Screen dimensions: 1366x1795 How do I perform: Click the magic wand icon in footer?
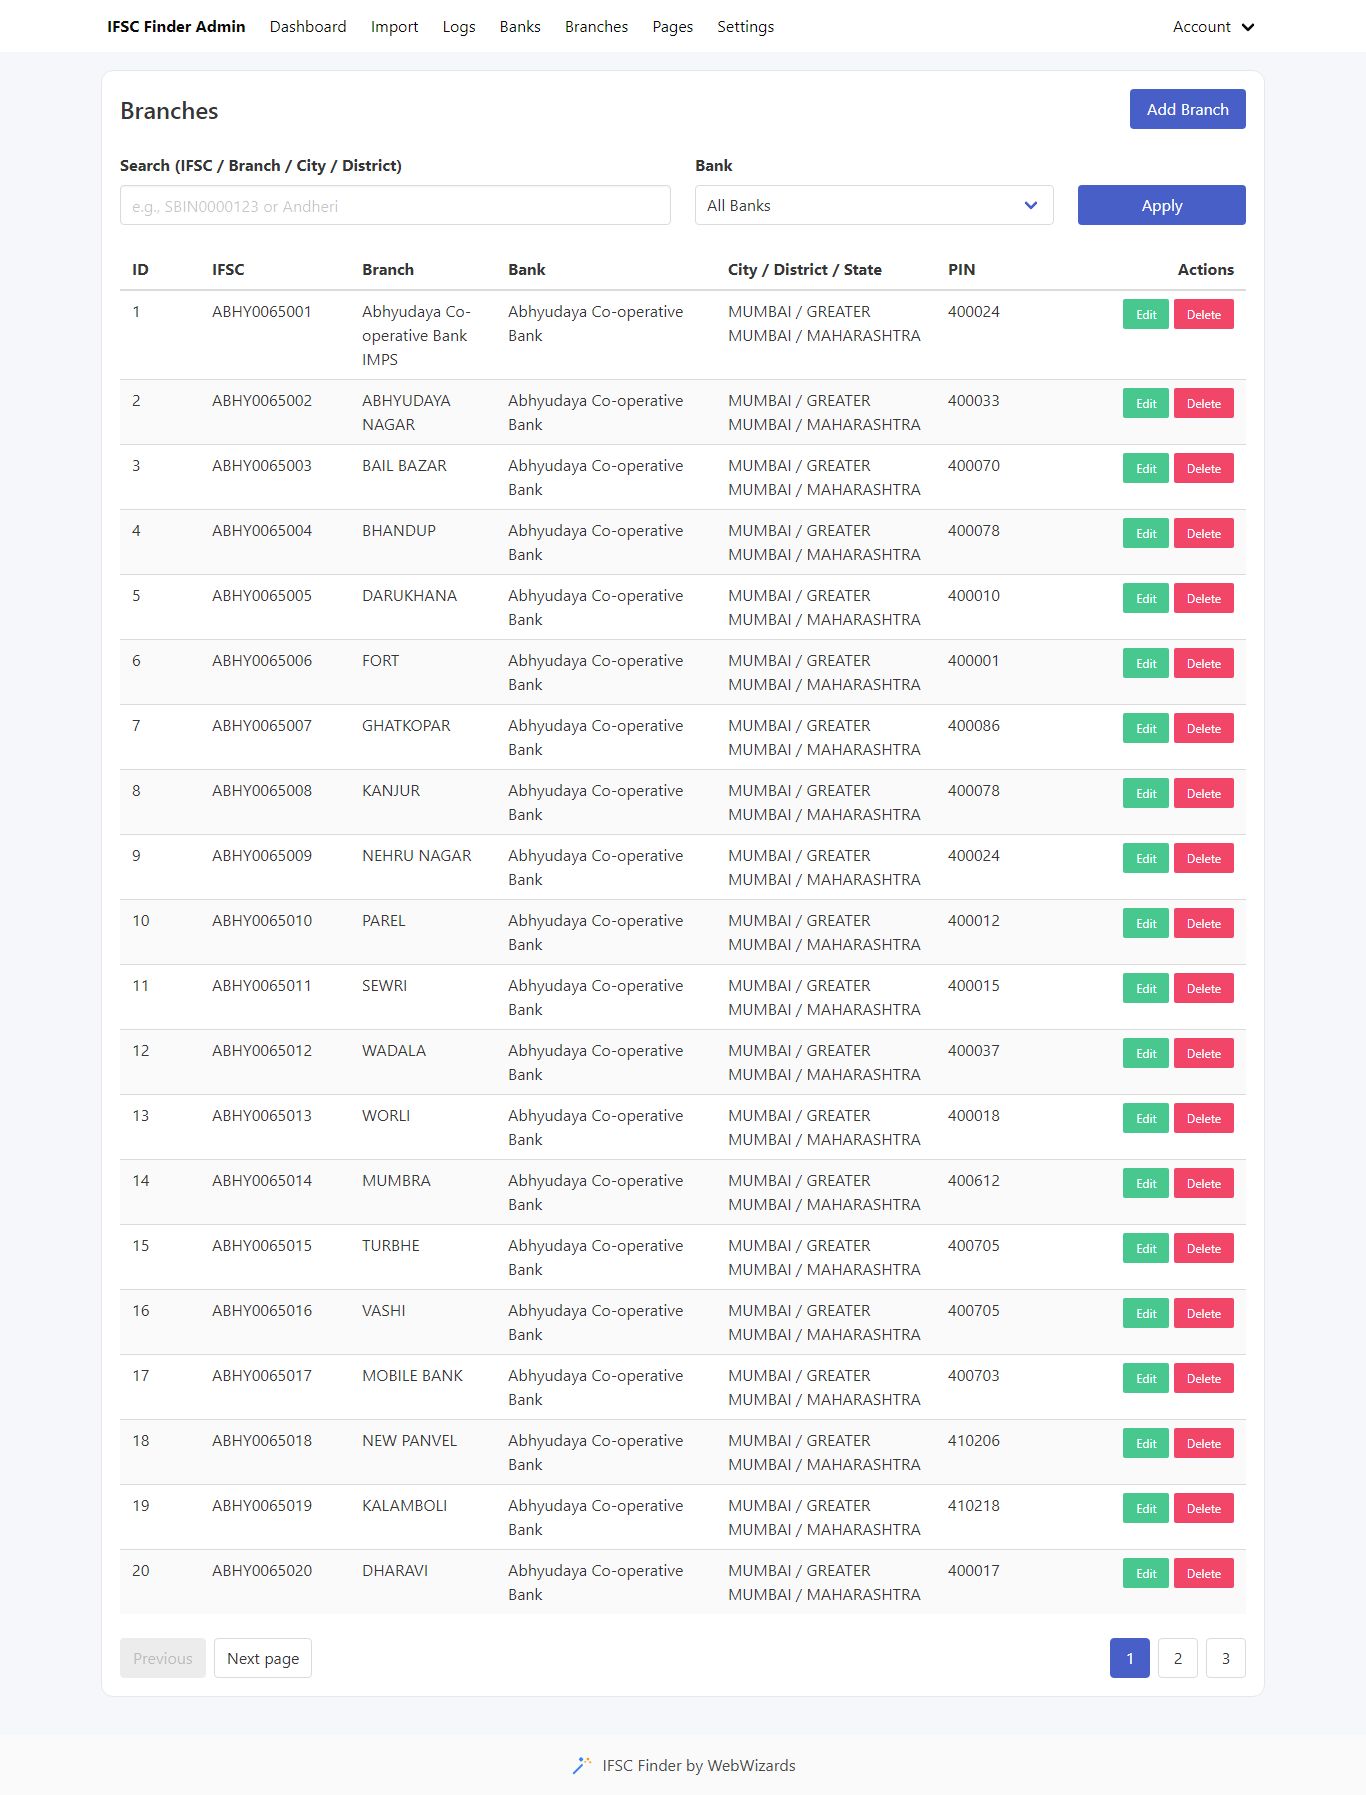[581, 1766]
